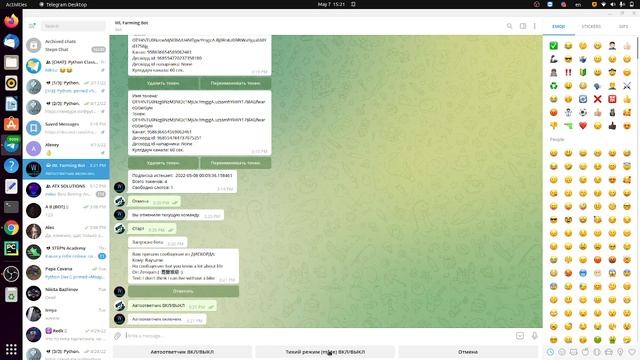Click the Тихий режим (mute) ВКЛ/ВЫКЛ button
640x360 pixels.
pos(325,352)
